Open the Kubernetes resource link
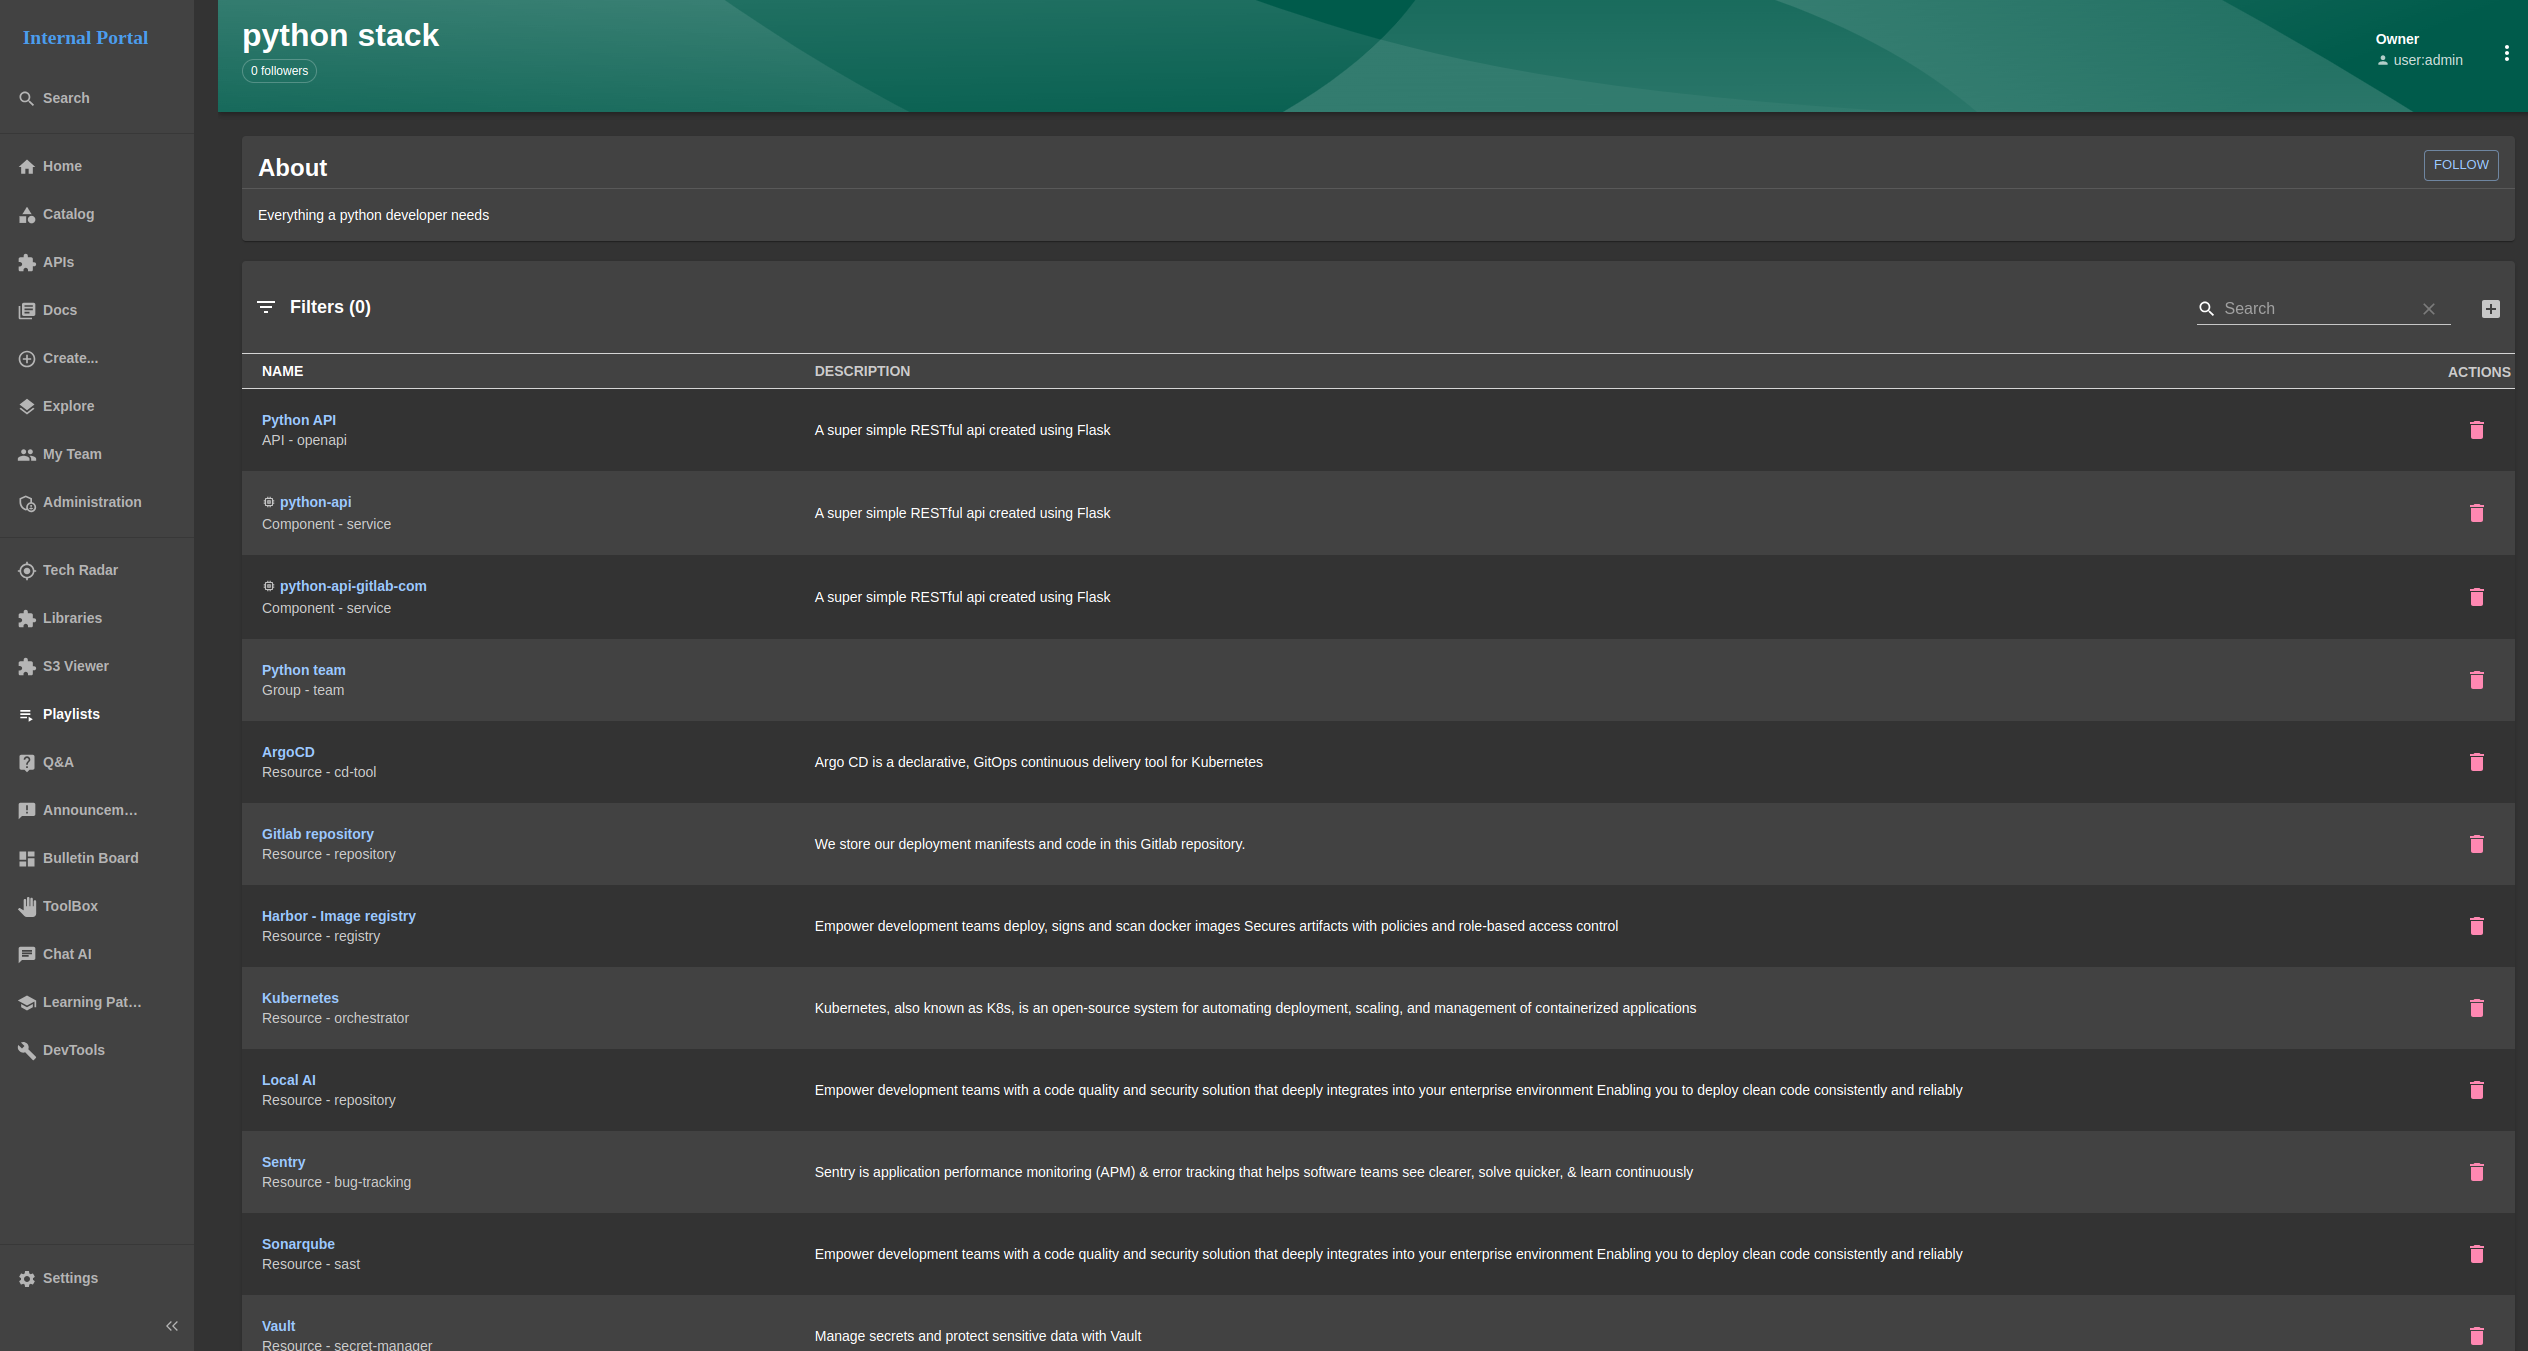 300,998
